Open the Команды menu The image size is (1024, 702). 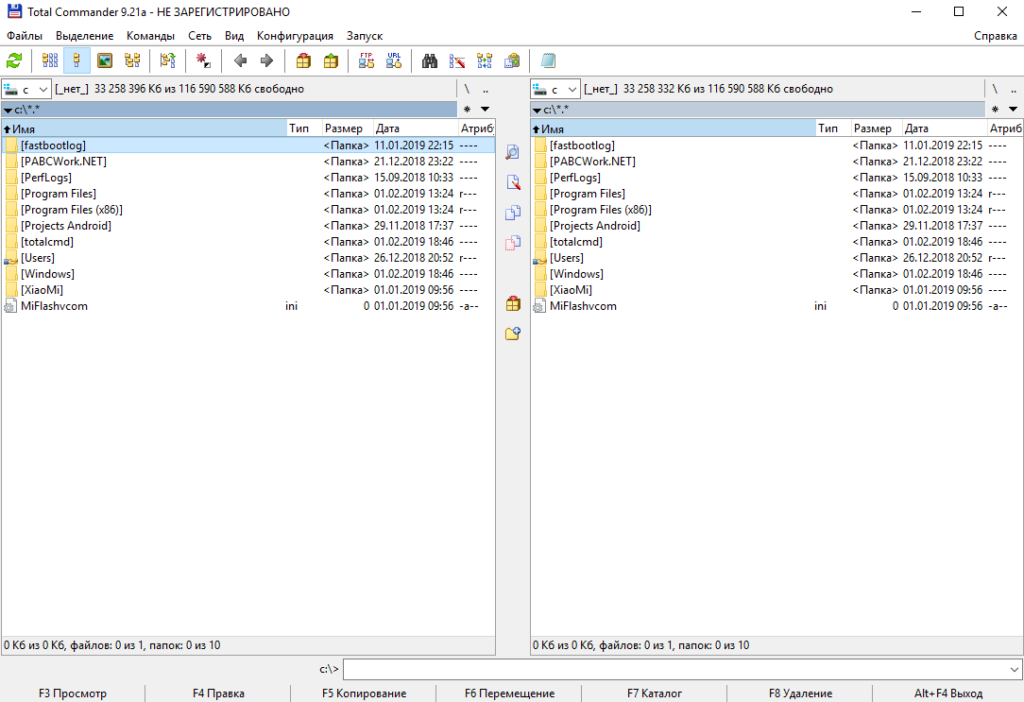coord(151,36)
